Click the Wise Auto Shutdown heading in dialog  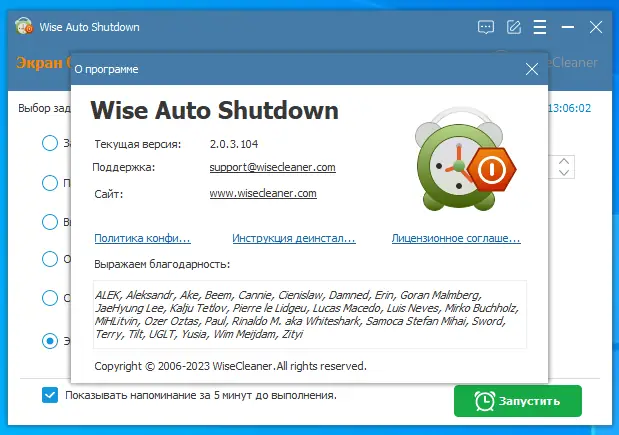[x=214, y=110]
